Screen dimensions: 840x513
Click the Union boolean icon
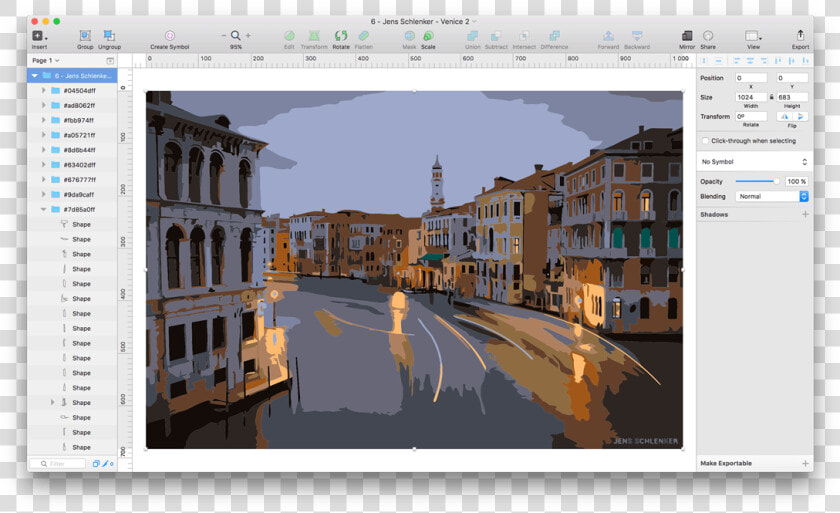(x=472, y=35)
